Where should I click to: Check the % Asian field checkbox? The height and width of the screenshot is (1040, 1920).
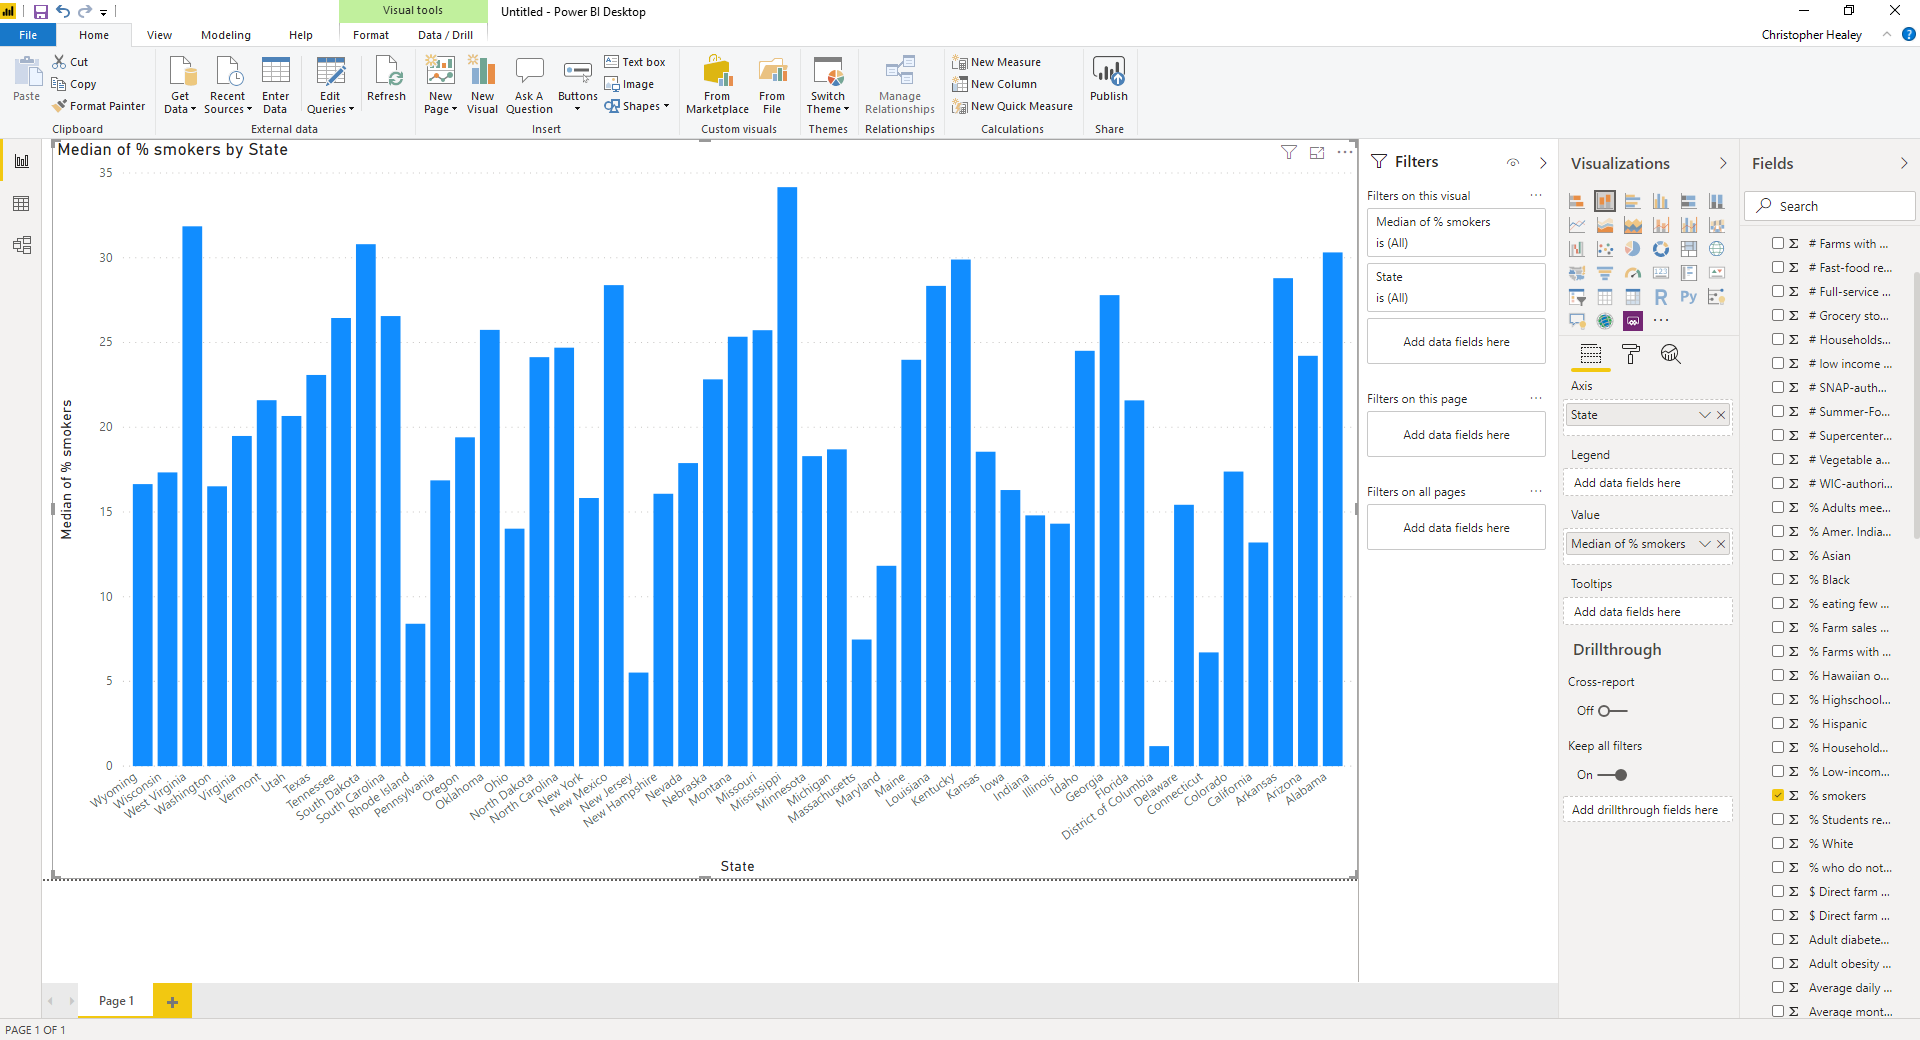(x=1778, y=556)
